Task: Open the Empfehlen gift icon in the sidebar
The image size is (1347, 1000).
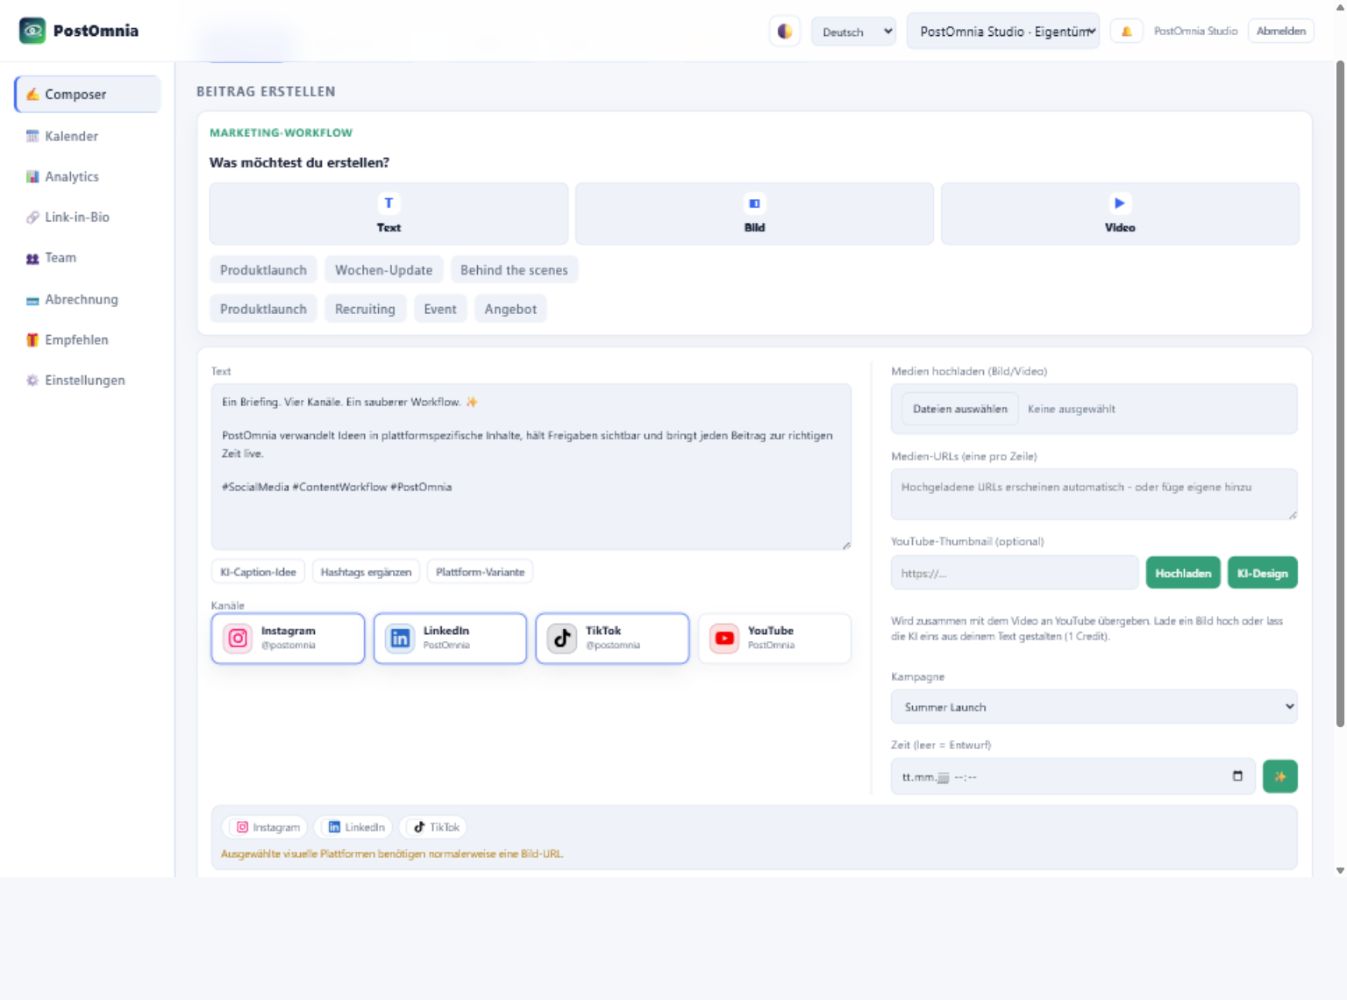Action: point(33,340)
